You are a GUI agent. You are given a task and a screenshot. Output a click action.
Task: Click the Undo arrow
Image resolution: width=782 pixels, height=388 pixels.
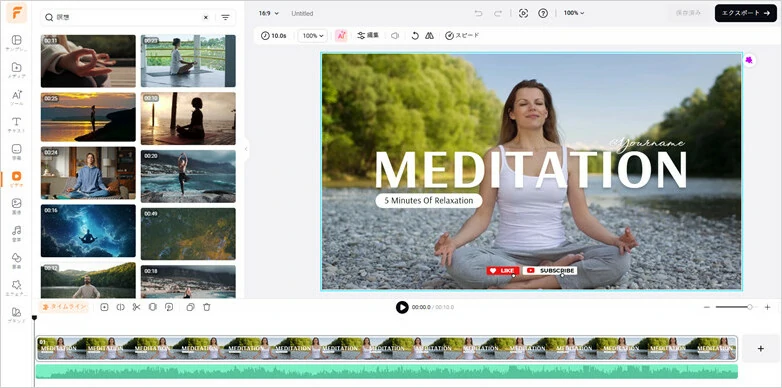(x=478, y=13)
